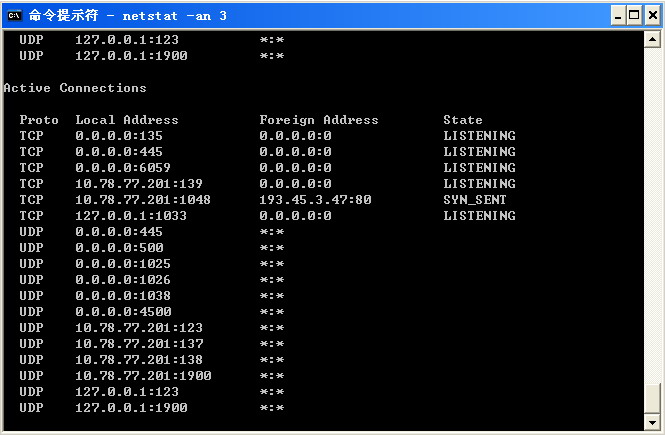
Task: Click local address 0.0.0.0:6059
Action: [123, 168]
